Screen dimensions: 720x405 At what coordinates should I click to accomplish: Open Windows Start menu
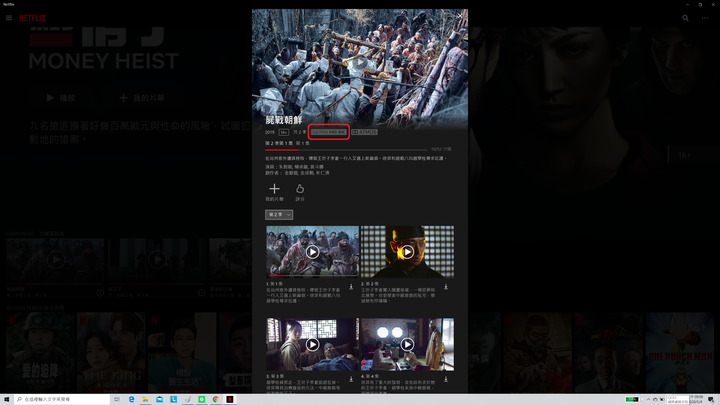click(x=6, y=399)
